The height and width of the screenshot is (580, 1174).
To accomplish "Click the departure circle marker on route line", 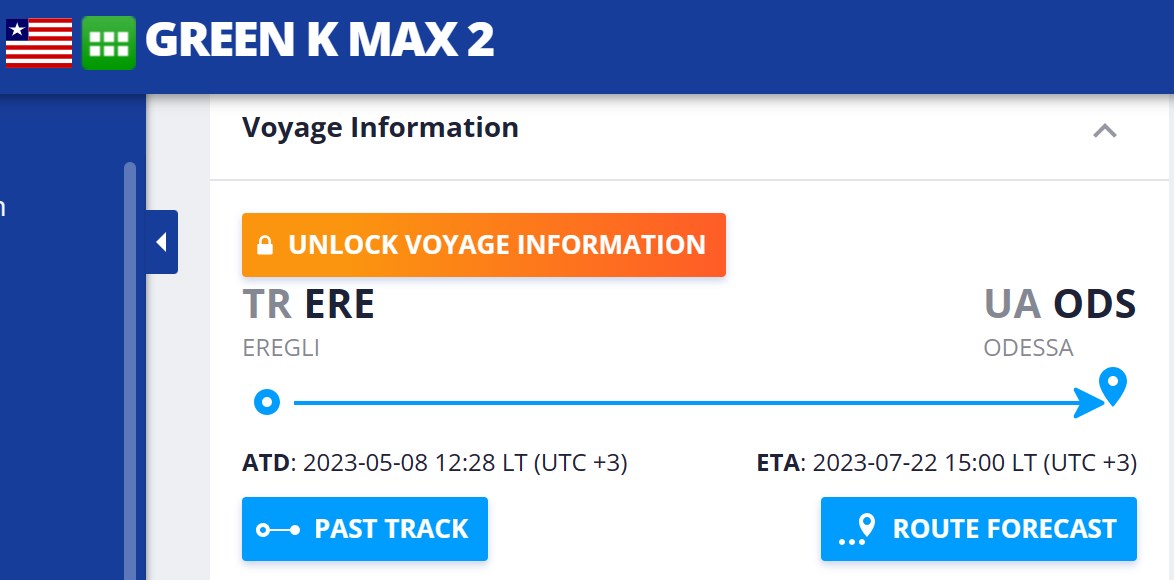I will tap(267, 402).
